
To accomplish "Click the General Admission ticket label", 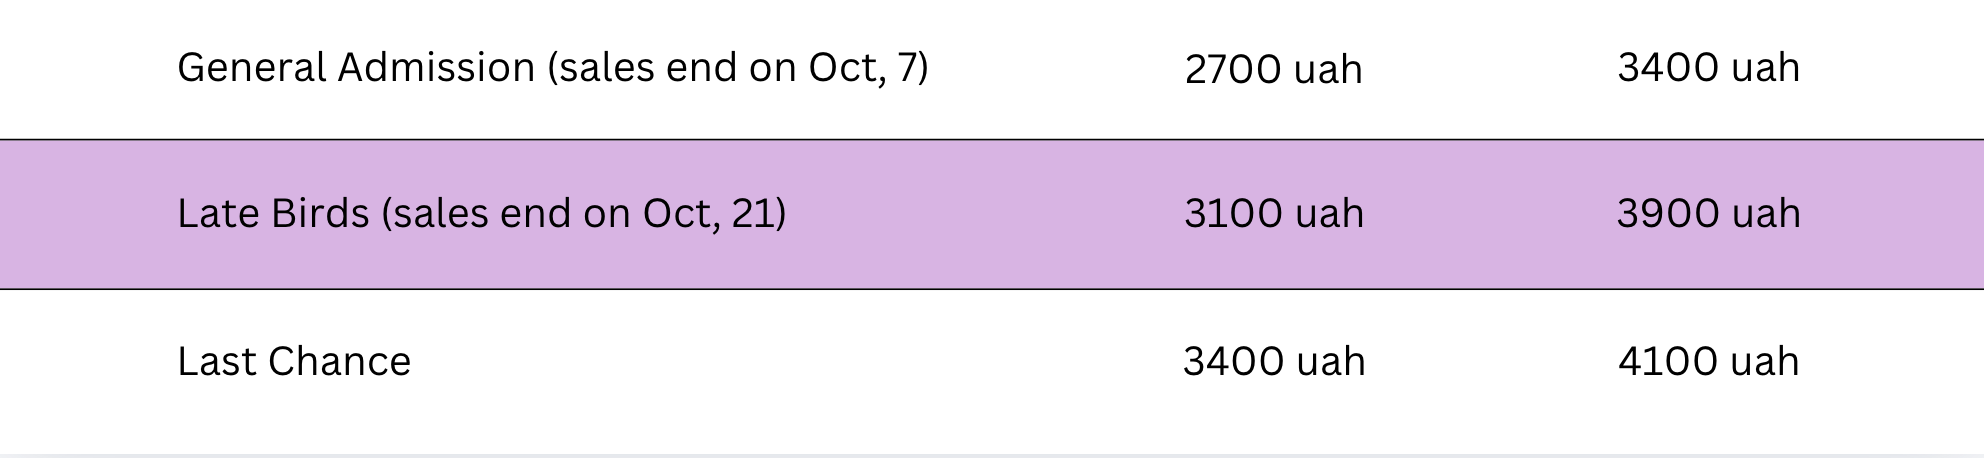I will pos(552,68).
